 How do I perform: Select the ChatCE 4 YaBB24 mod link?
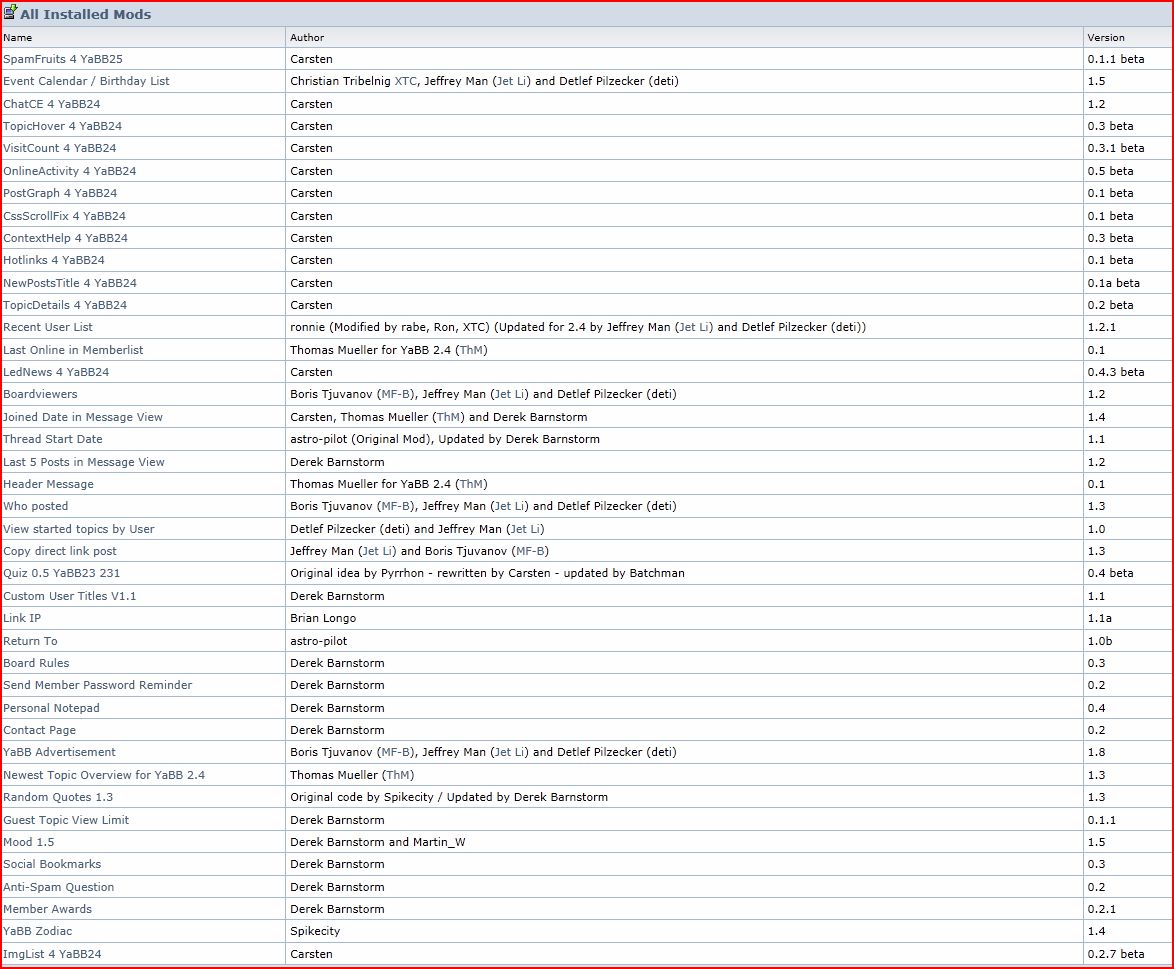click(51, 104)
